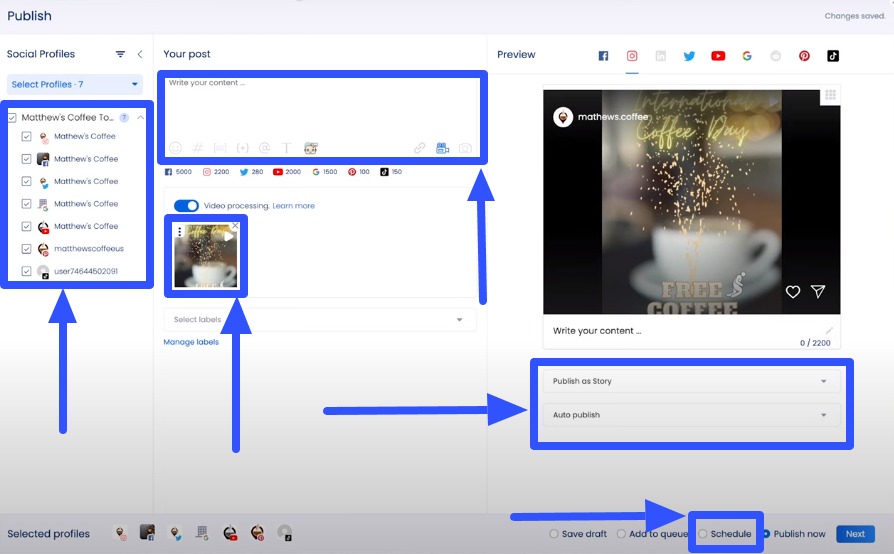Select the Add to queue radio option
The image size is (894, 554).
pos(621,534)
